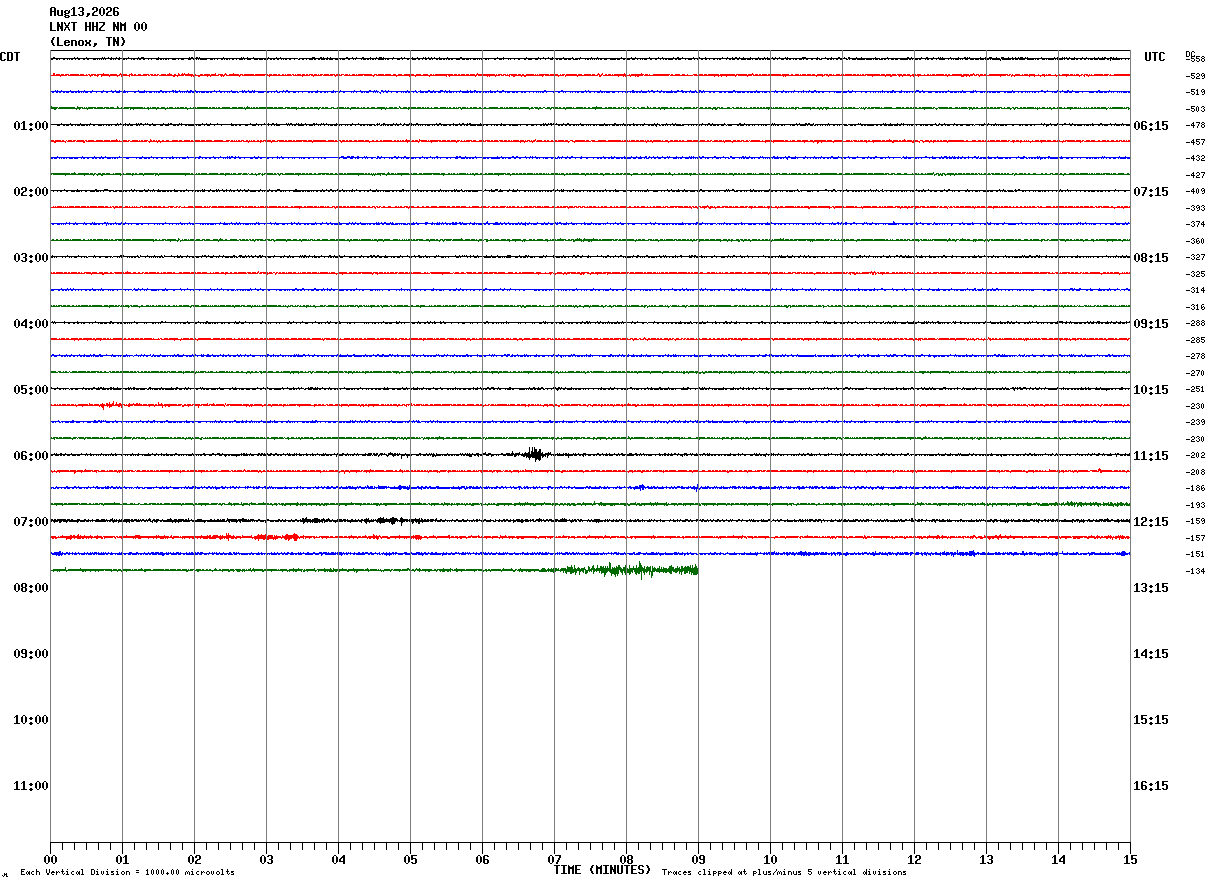The width and height of the screenshot is (1210, 886).
Task: Click the Each Vertical Division footnote
Action: click(x=127, y=873)
